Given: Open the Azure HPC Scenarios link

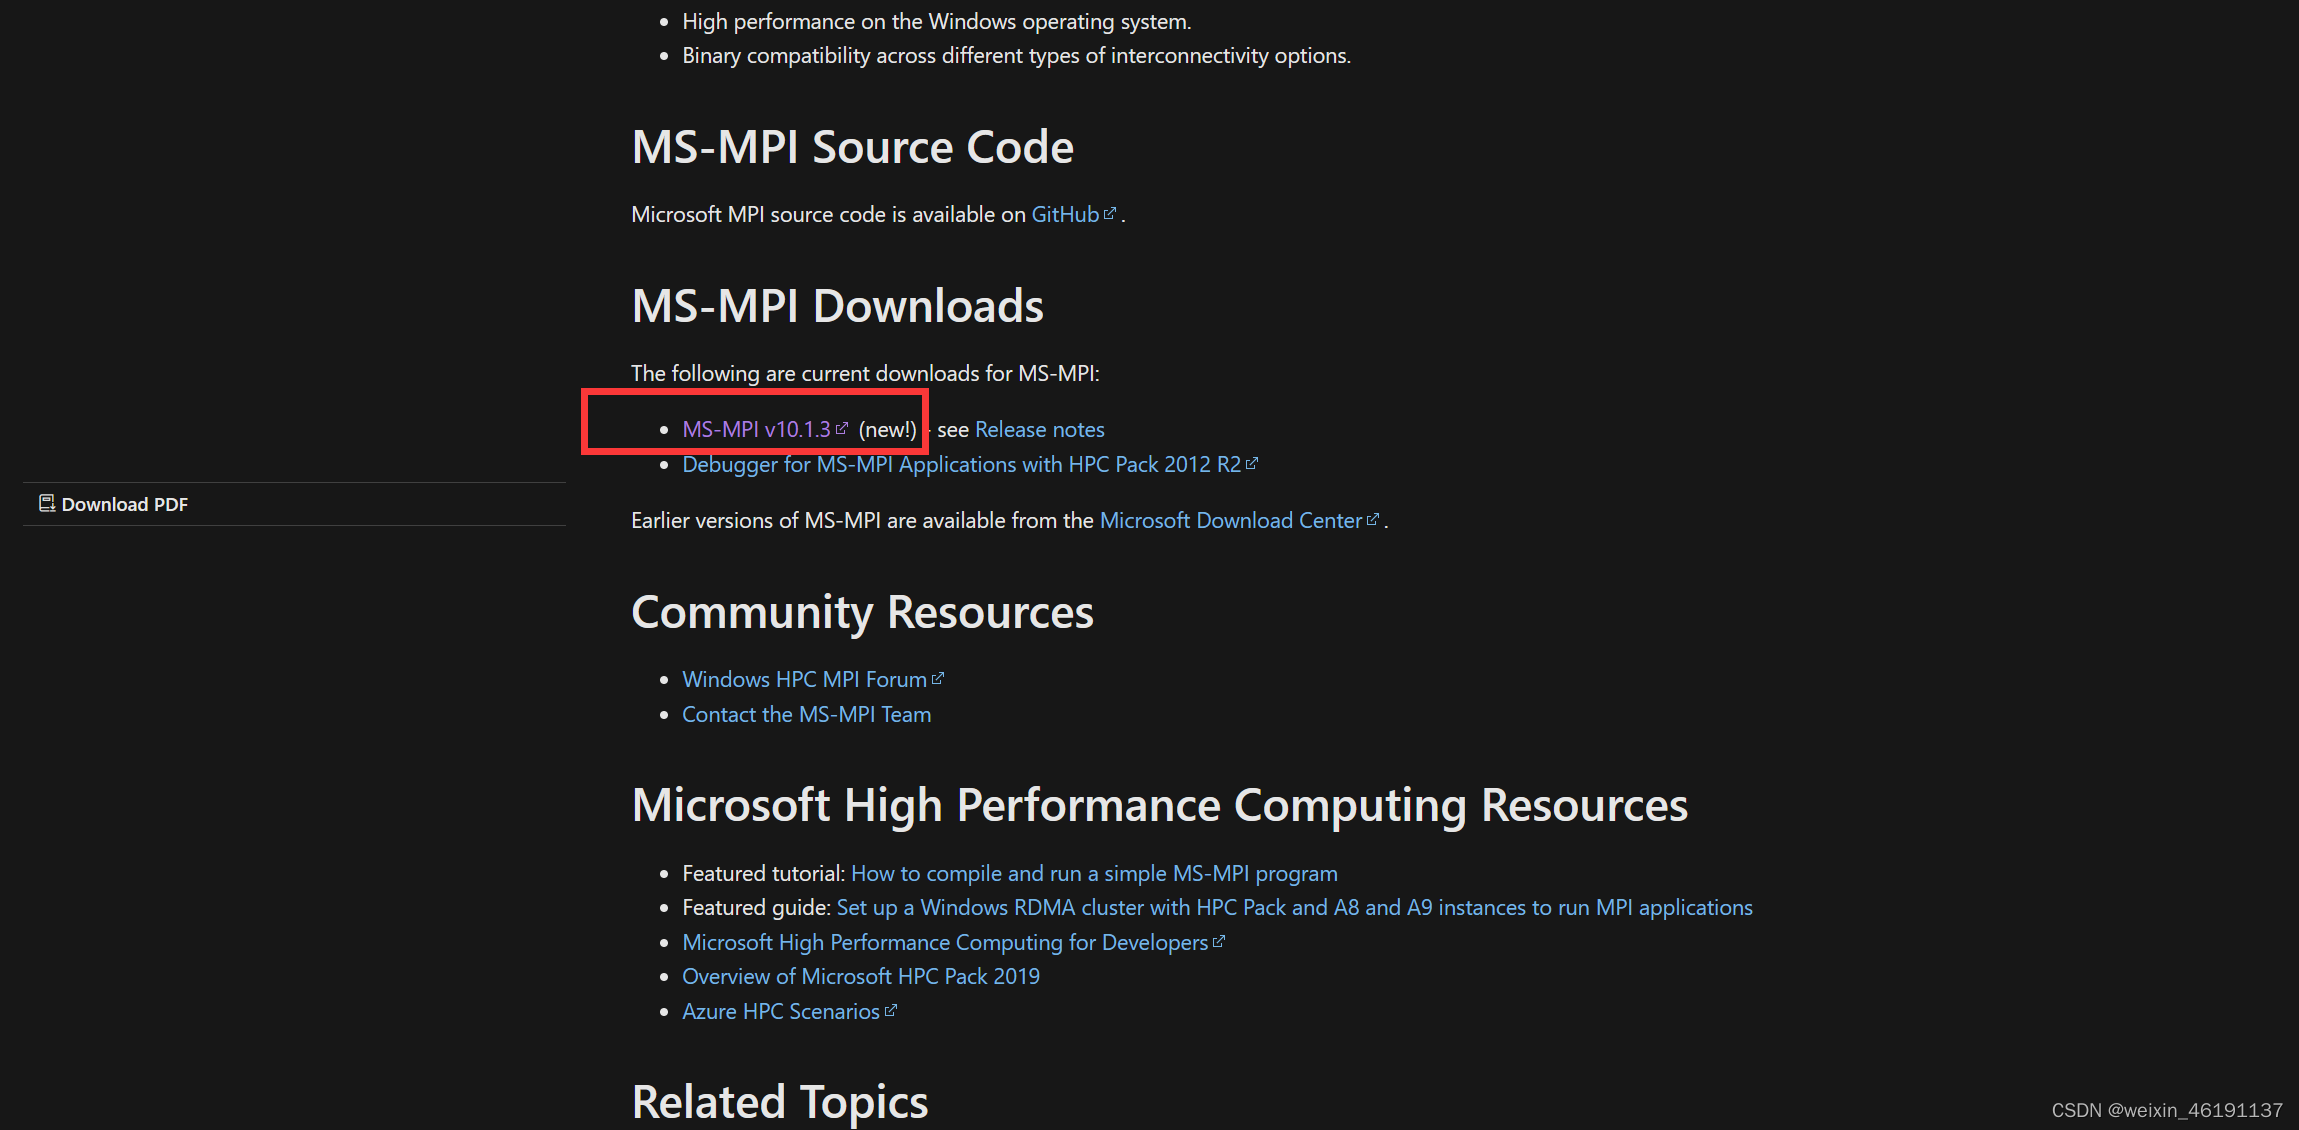Looking at the screenshot, I should tap(781, 1011).
